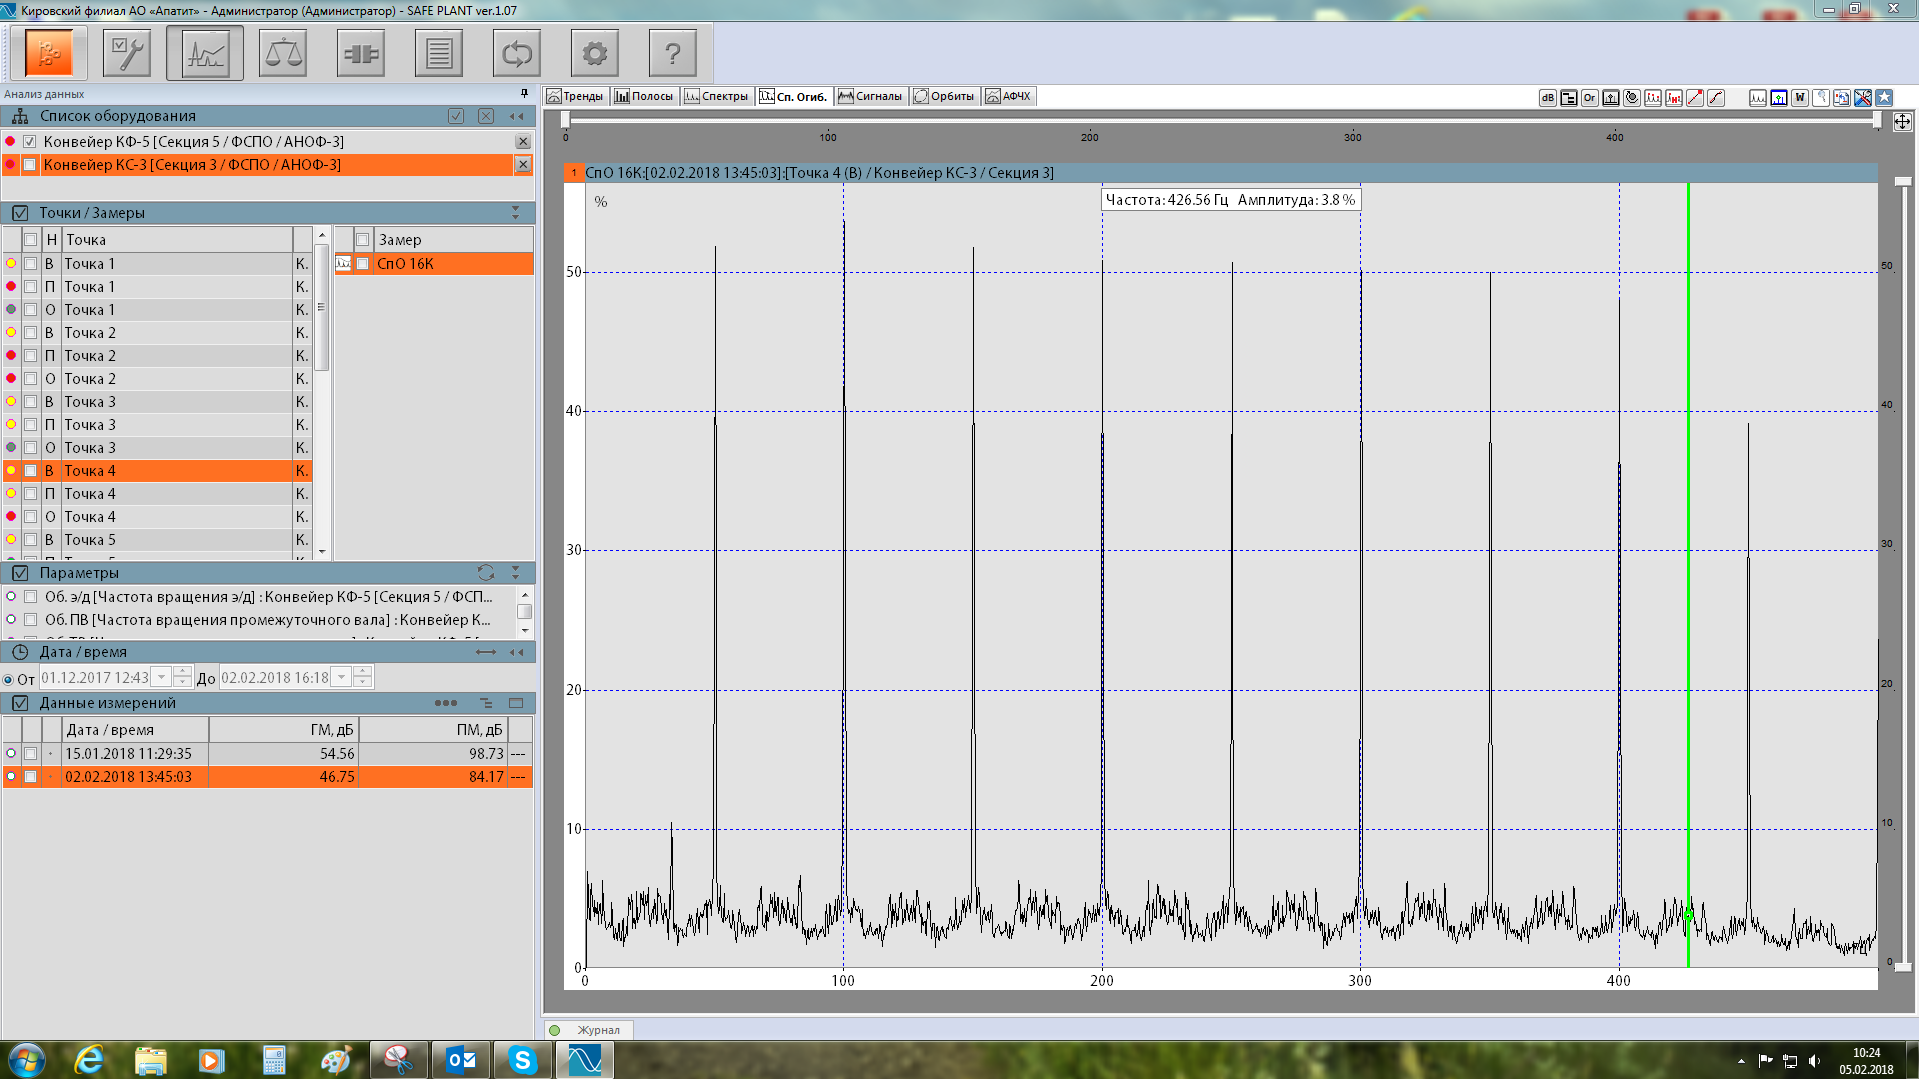
Task: Click the magnifier zoom chart icon
Action: 1821,98
